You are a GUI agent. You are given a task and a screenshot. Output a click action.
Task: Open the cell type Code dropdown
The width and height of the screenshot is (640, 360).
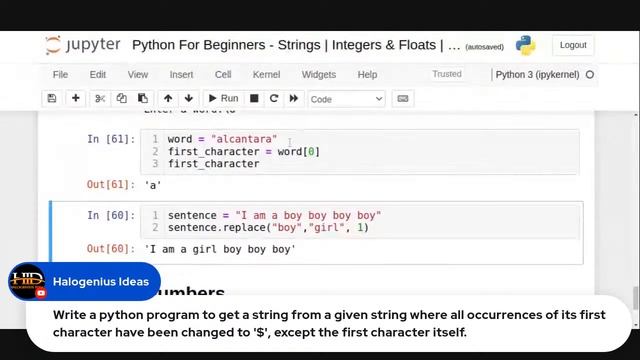point(347,99)
